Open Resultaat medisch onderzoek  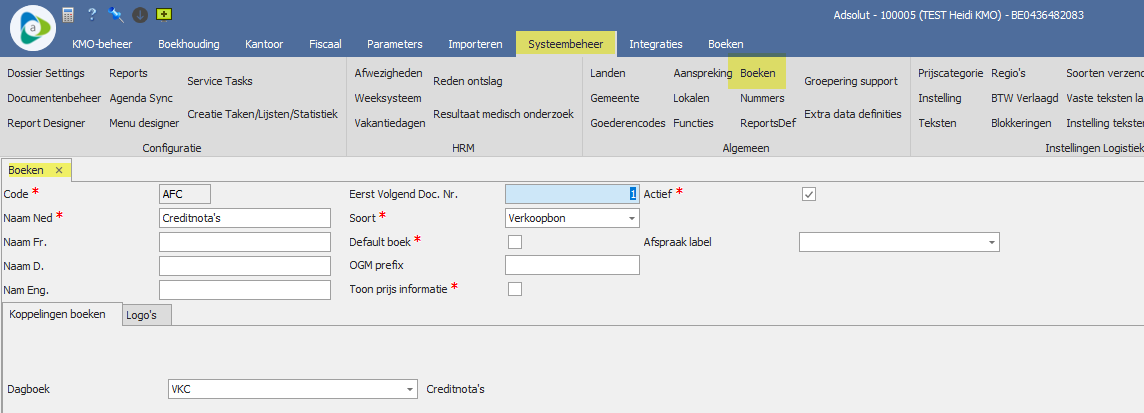coord(503,114)
